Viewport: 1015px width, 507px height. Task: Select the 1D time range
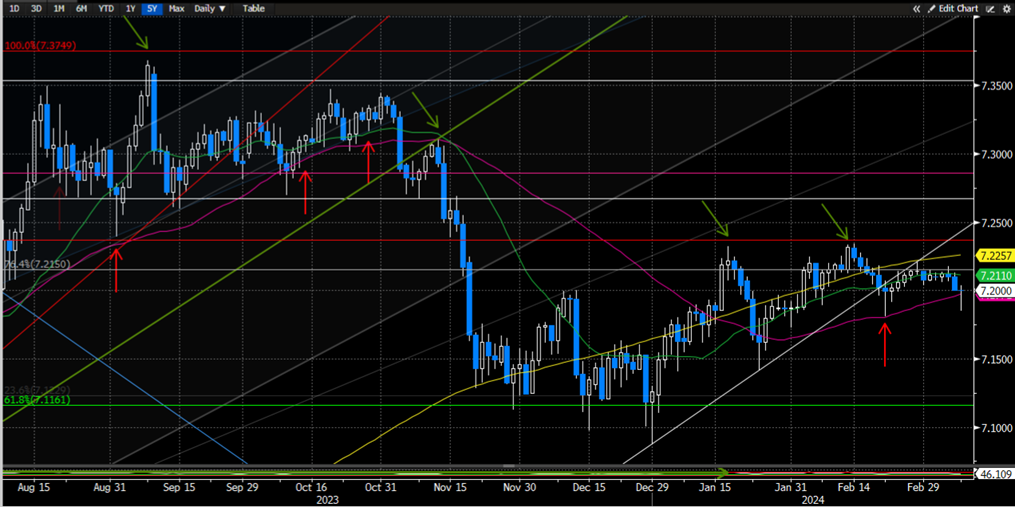14,8
